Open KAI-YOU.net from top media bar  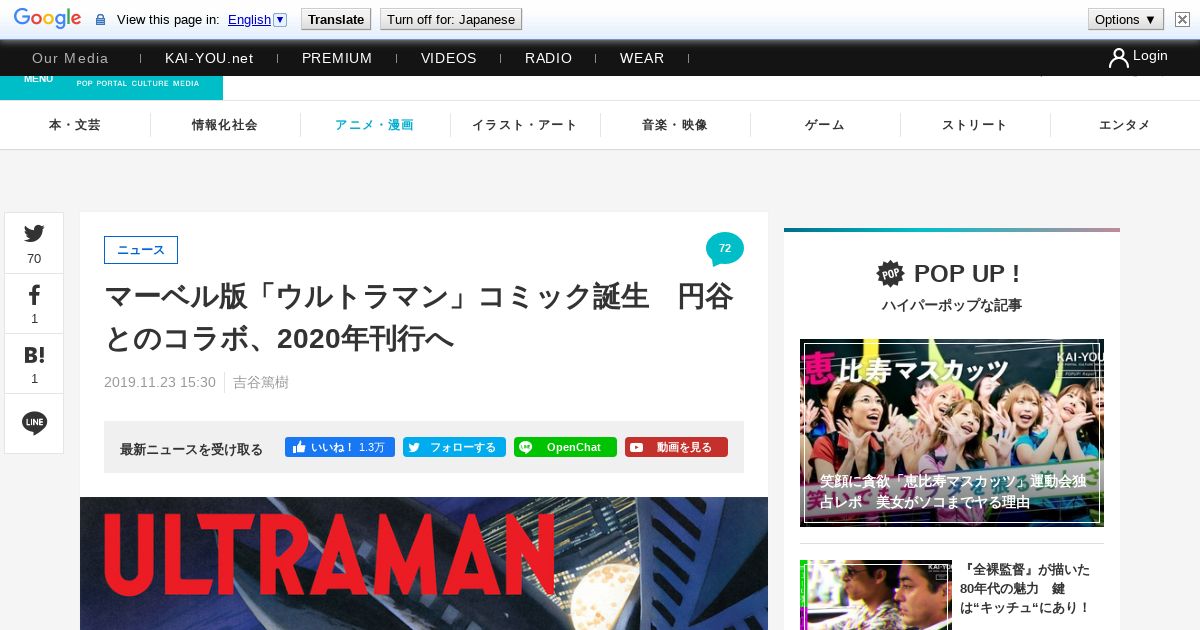(209, 58)
